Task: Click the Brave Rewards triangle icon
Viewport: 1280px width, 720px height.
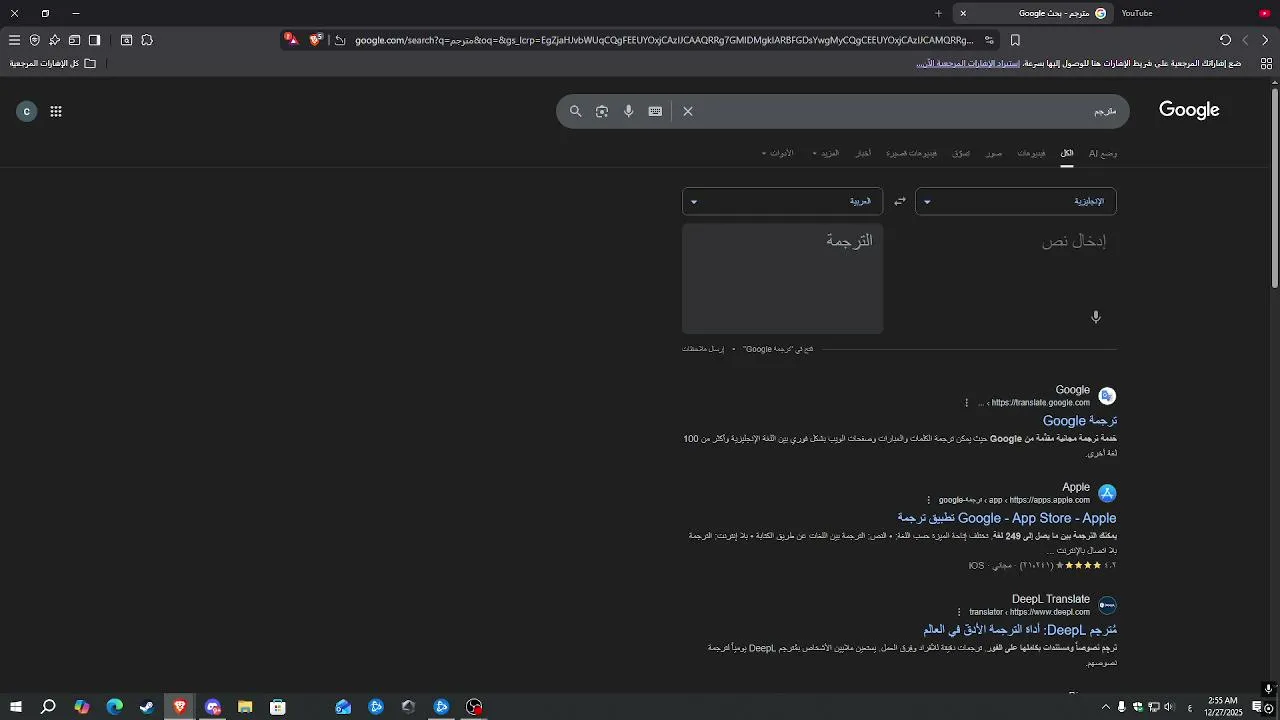Action: point(291,40)
